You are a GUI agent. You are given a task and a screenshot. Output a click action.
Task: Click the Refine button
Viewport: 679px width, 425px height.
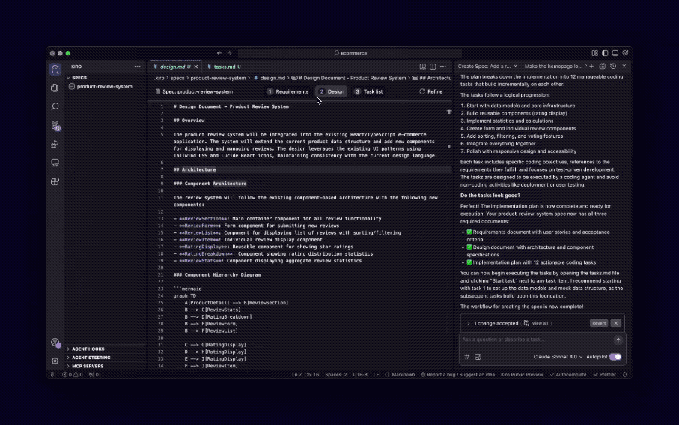click(x=431, y=92)
